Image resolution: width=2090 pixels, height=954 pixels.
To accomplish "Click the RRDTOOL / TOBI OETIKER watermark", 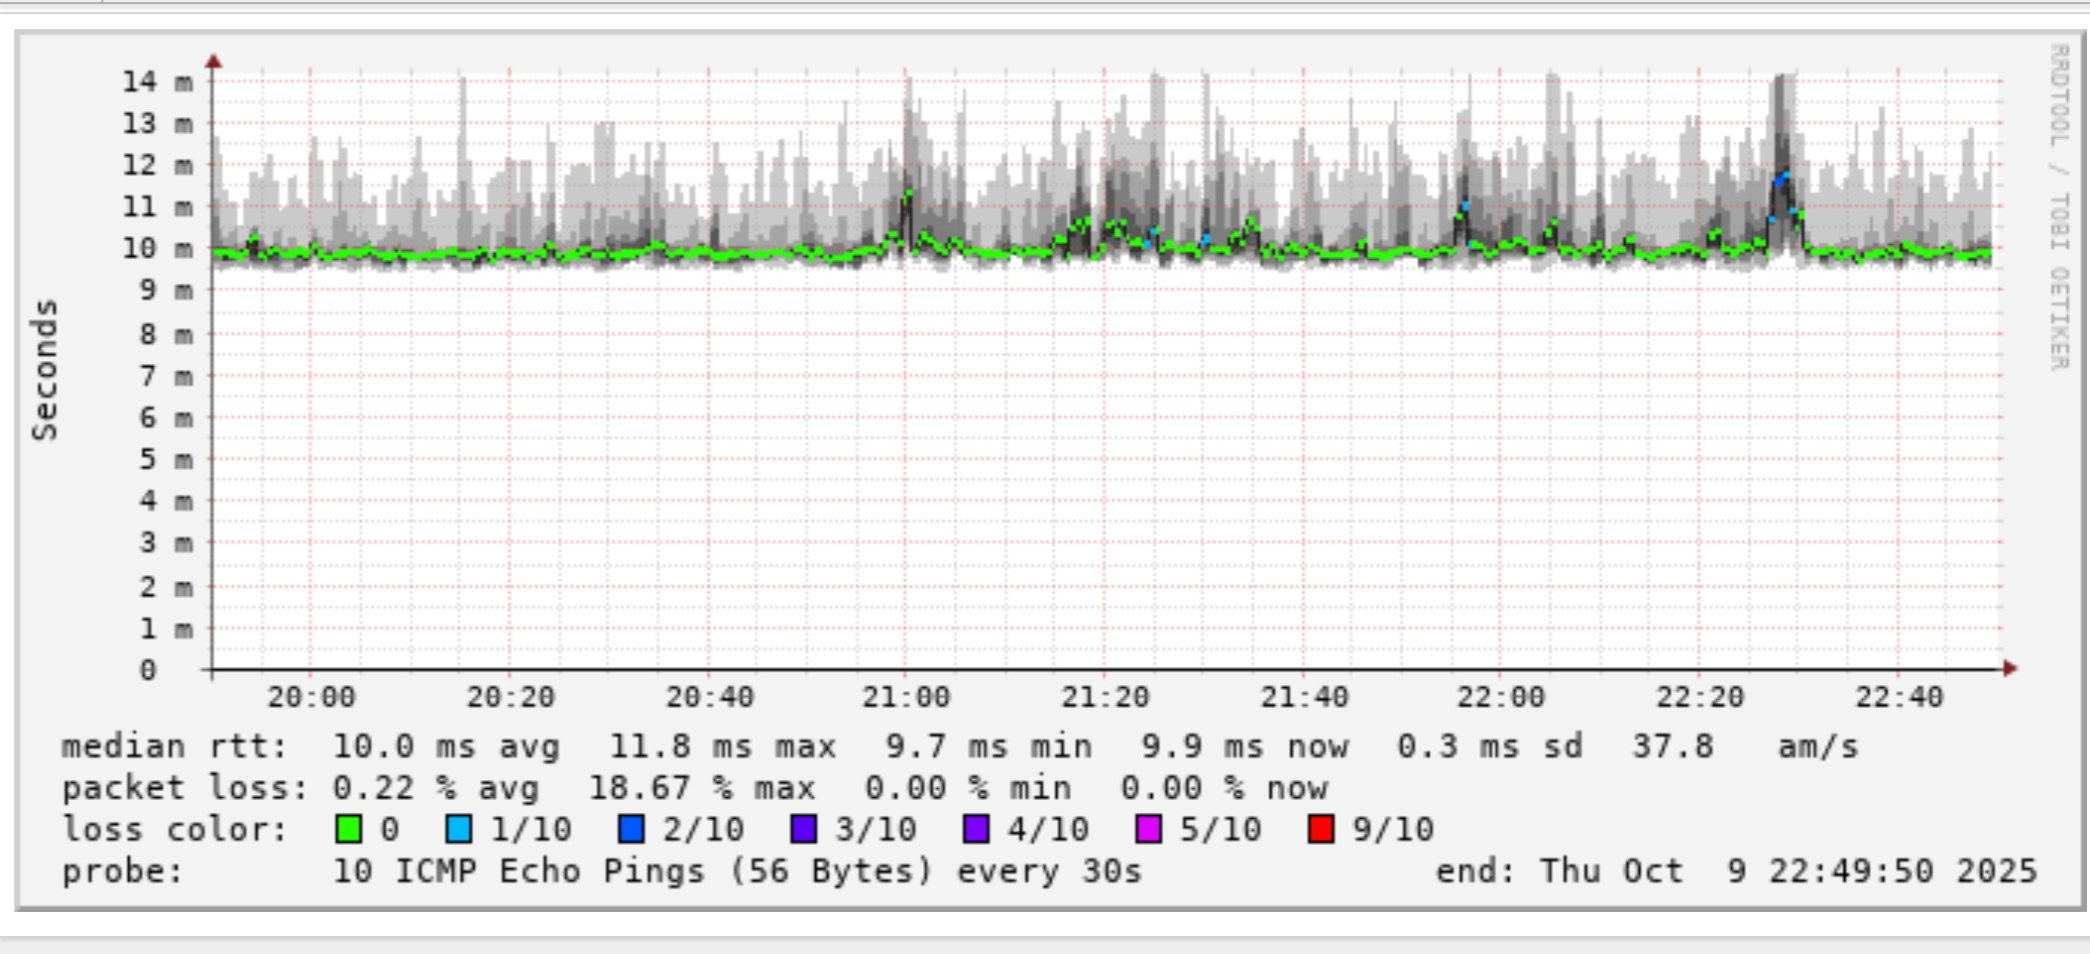I will pyautogui.click(x=2059, y=207).
